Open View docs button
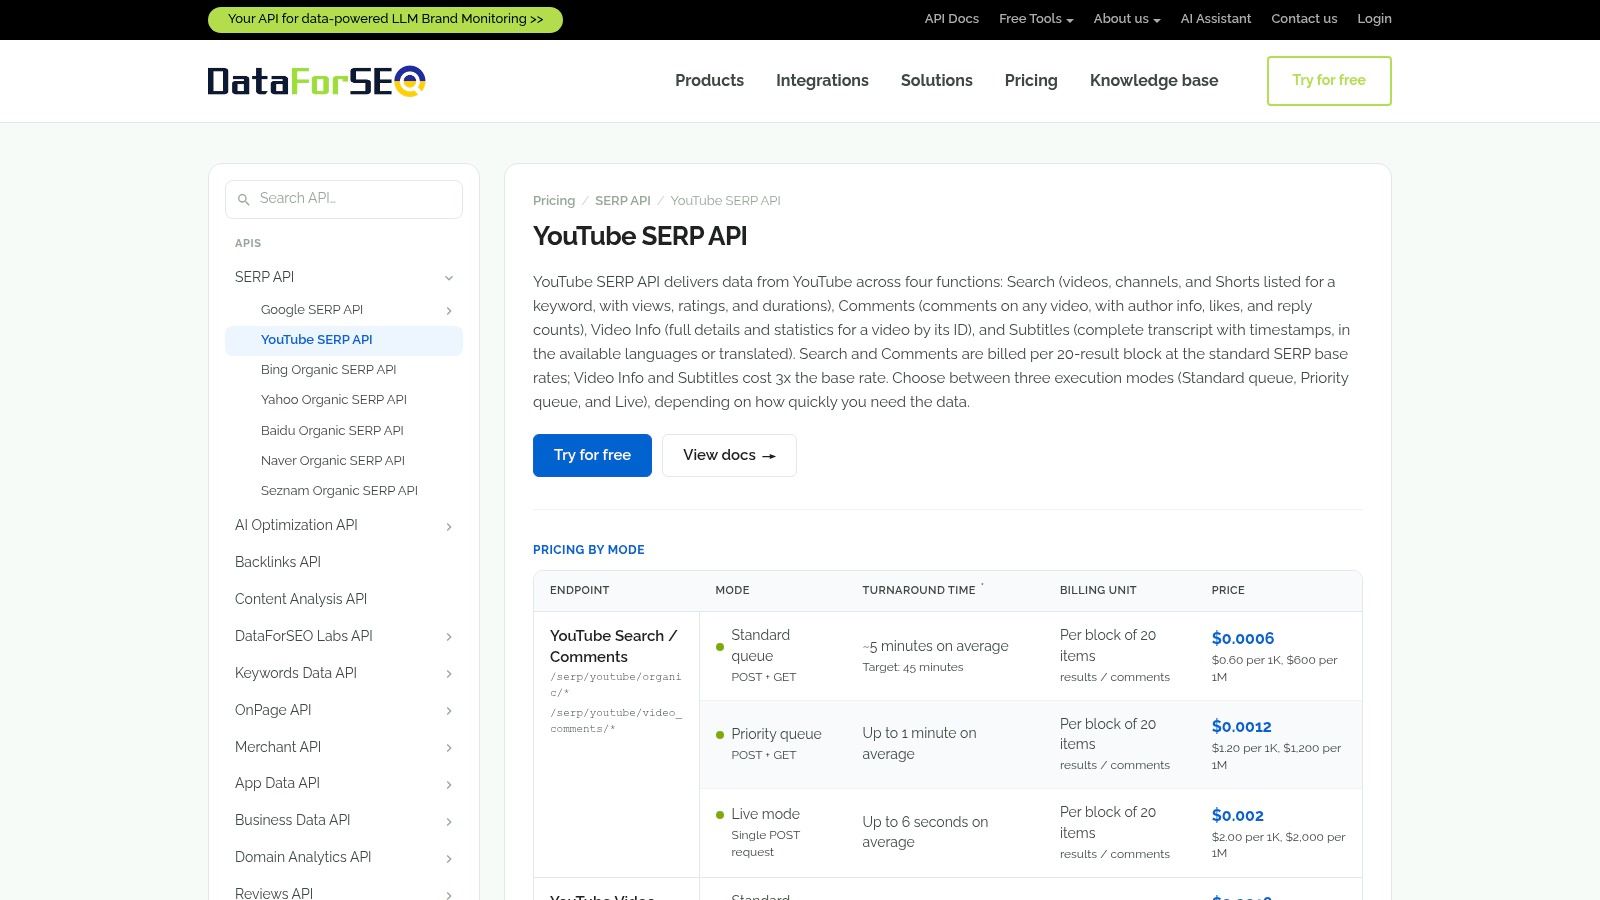This screenshot has height=900, width=1600. (729, 455)
